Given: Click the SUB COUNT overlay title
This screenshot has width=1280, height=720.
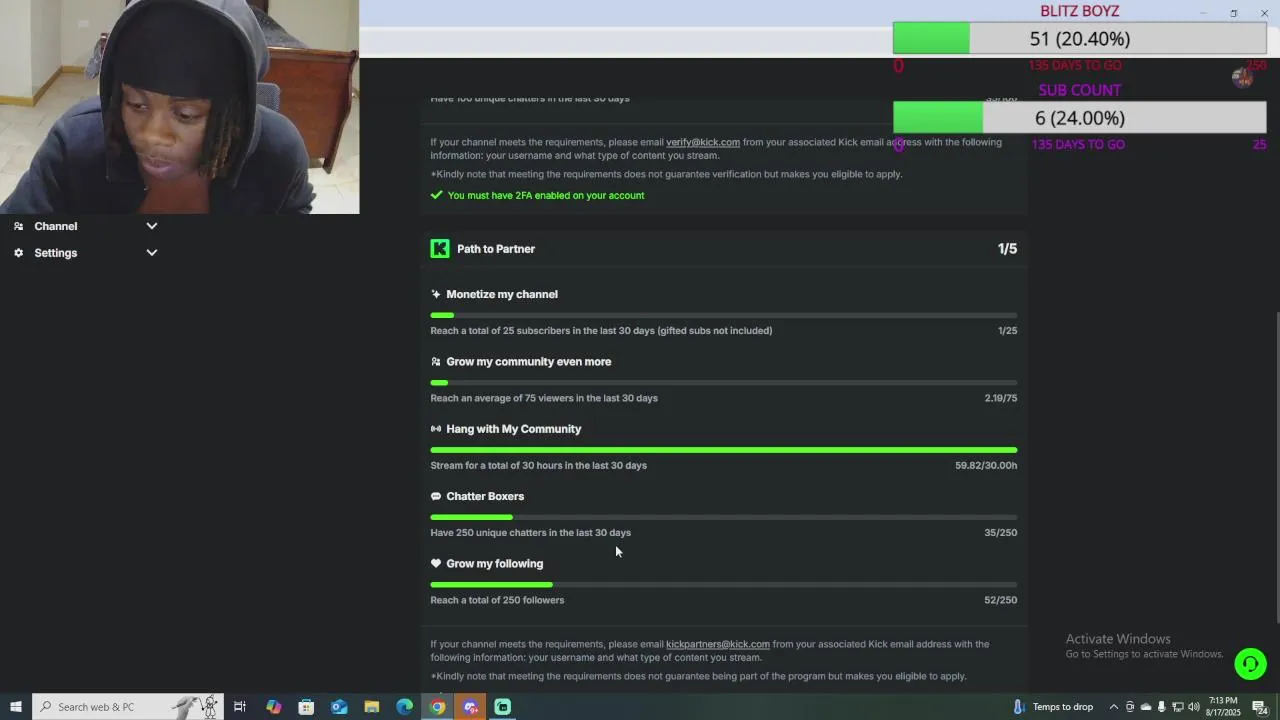Looking at the screenshot, I should (x=1080, y=90).
